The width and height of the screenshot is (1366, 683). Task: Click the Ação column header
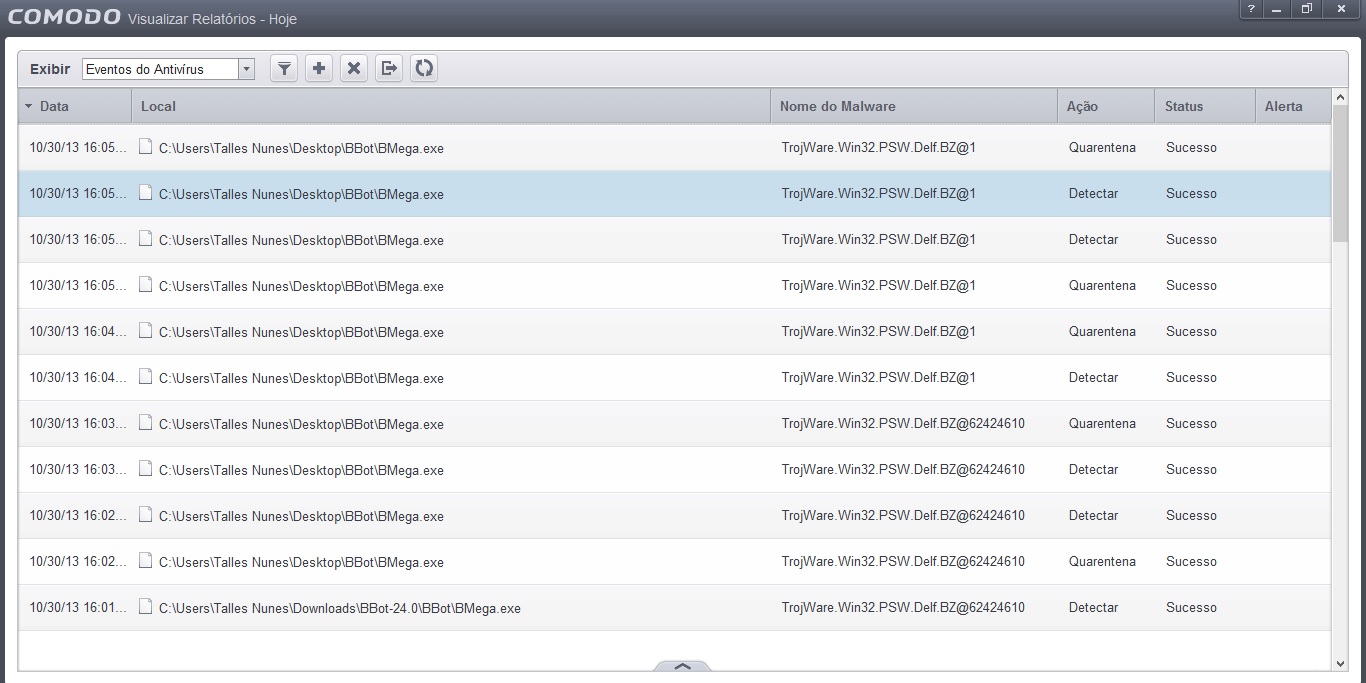pos(1105,106)
